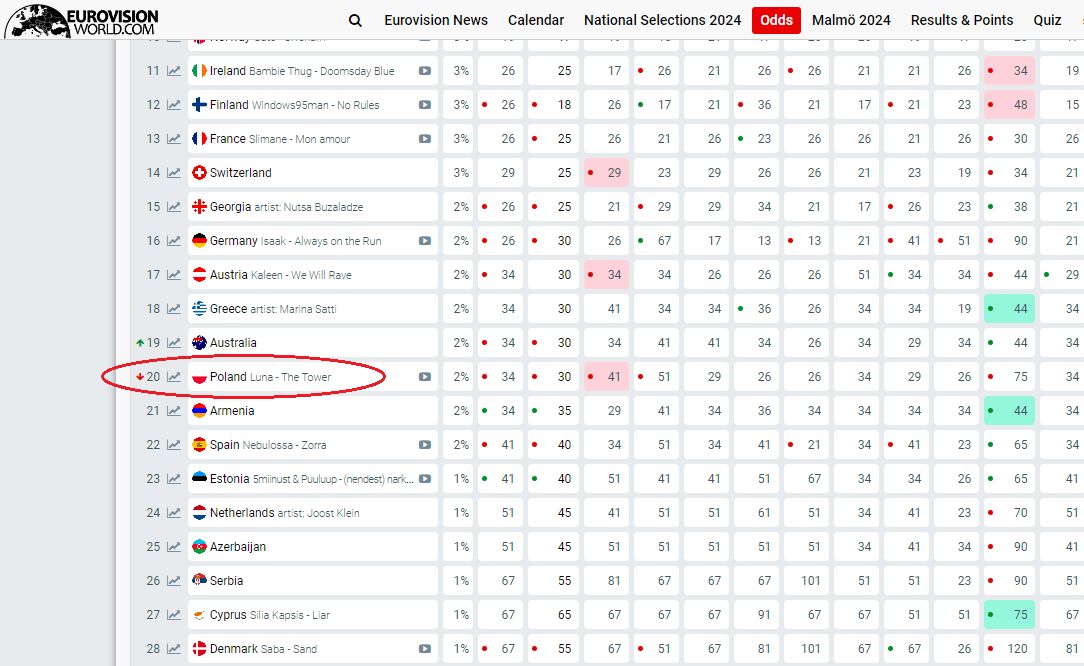Screen dimensions: 1084x666
Task: Click Armenia's green highlighted 44 odds cell
Action: pos(1009,411)
